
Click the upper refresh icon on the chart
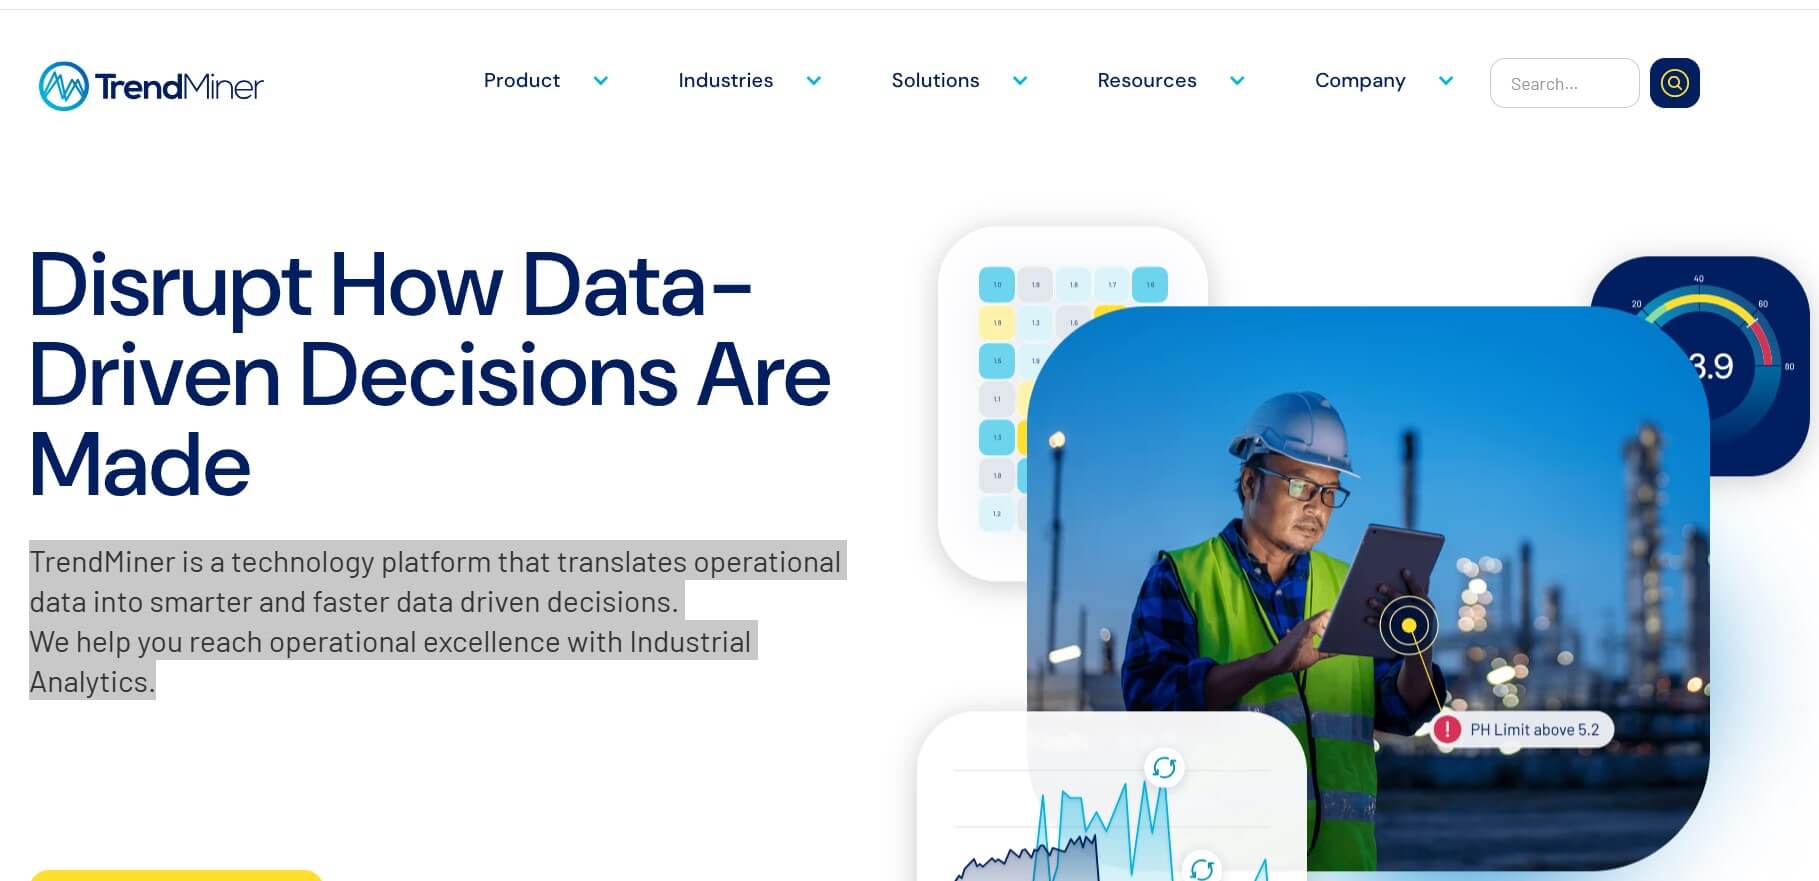click(1164, 768)
